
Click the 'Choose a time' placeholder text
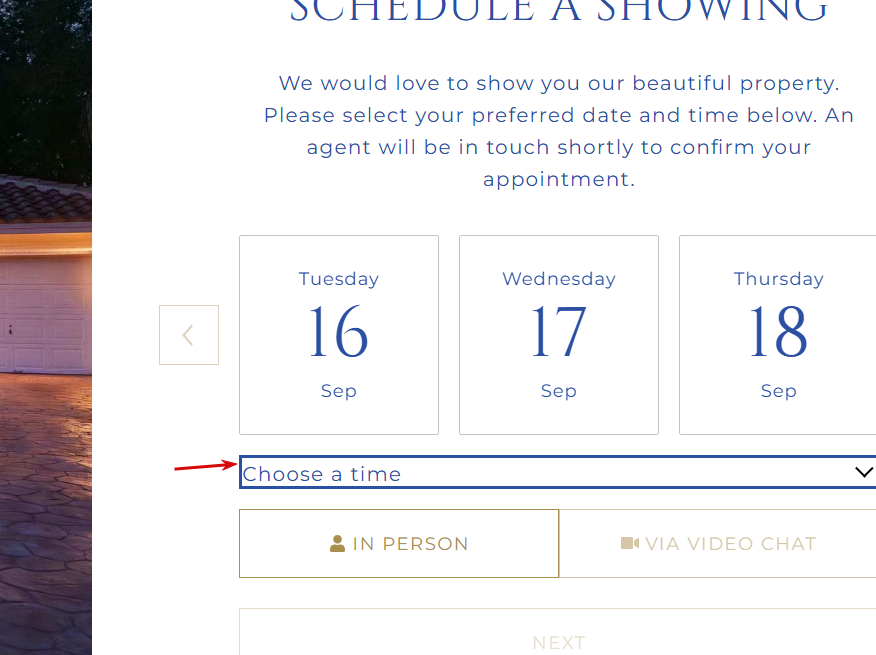pyautogui.click(x=322, y=474)
